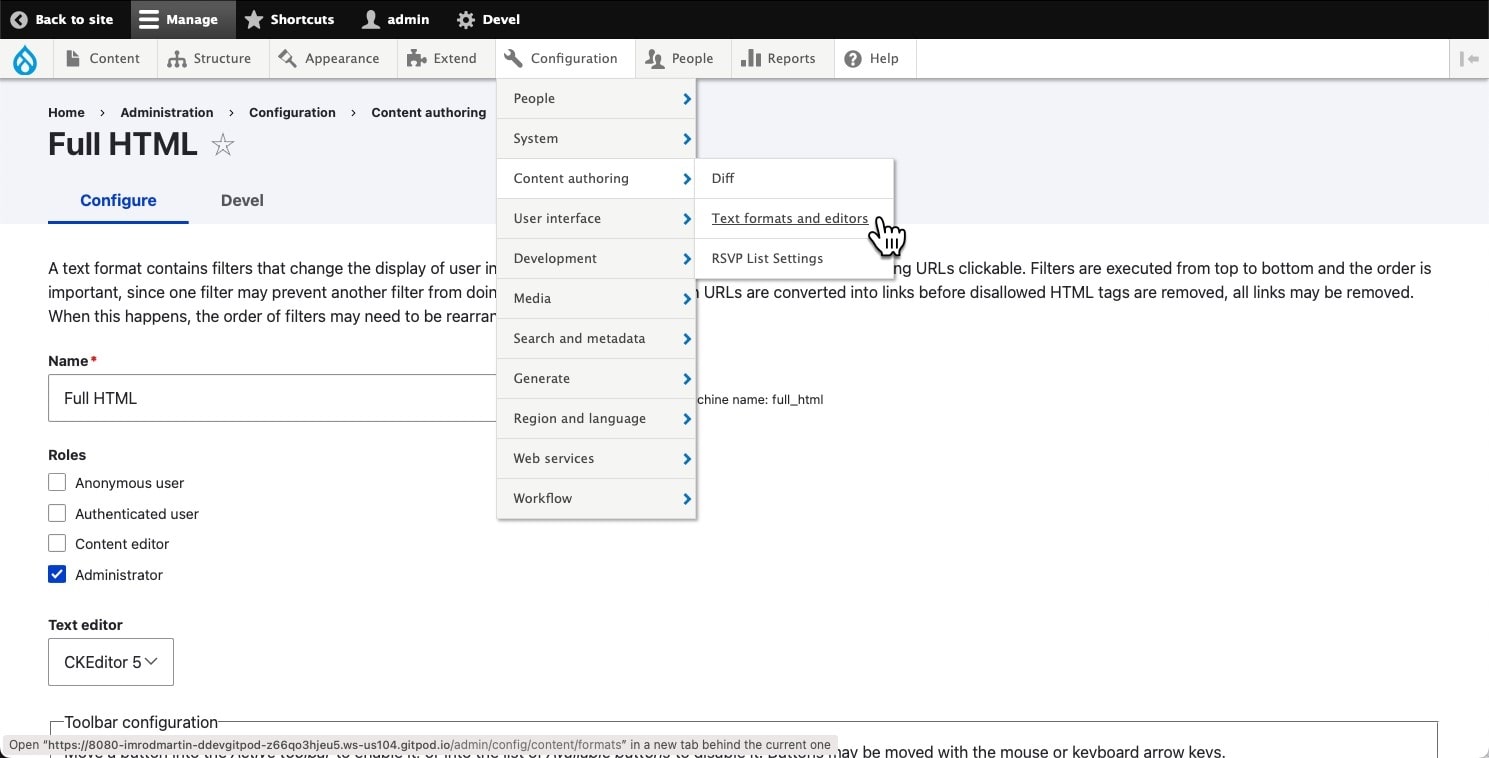Expand the Region and language submenu arrow
The height and width of the screenshot is (758, 1489).
[x=687, y=418]
